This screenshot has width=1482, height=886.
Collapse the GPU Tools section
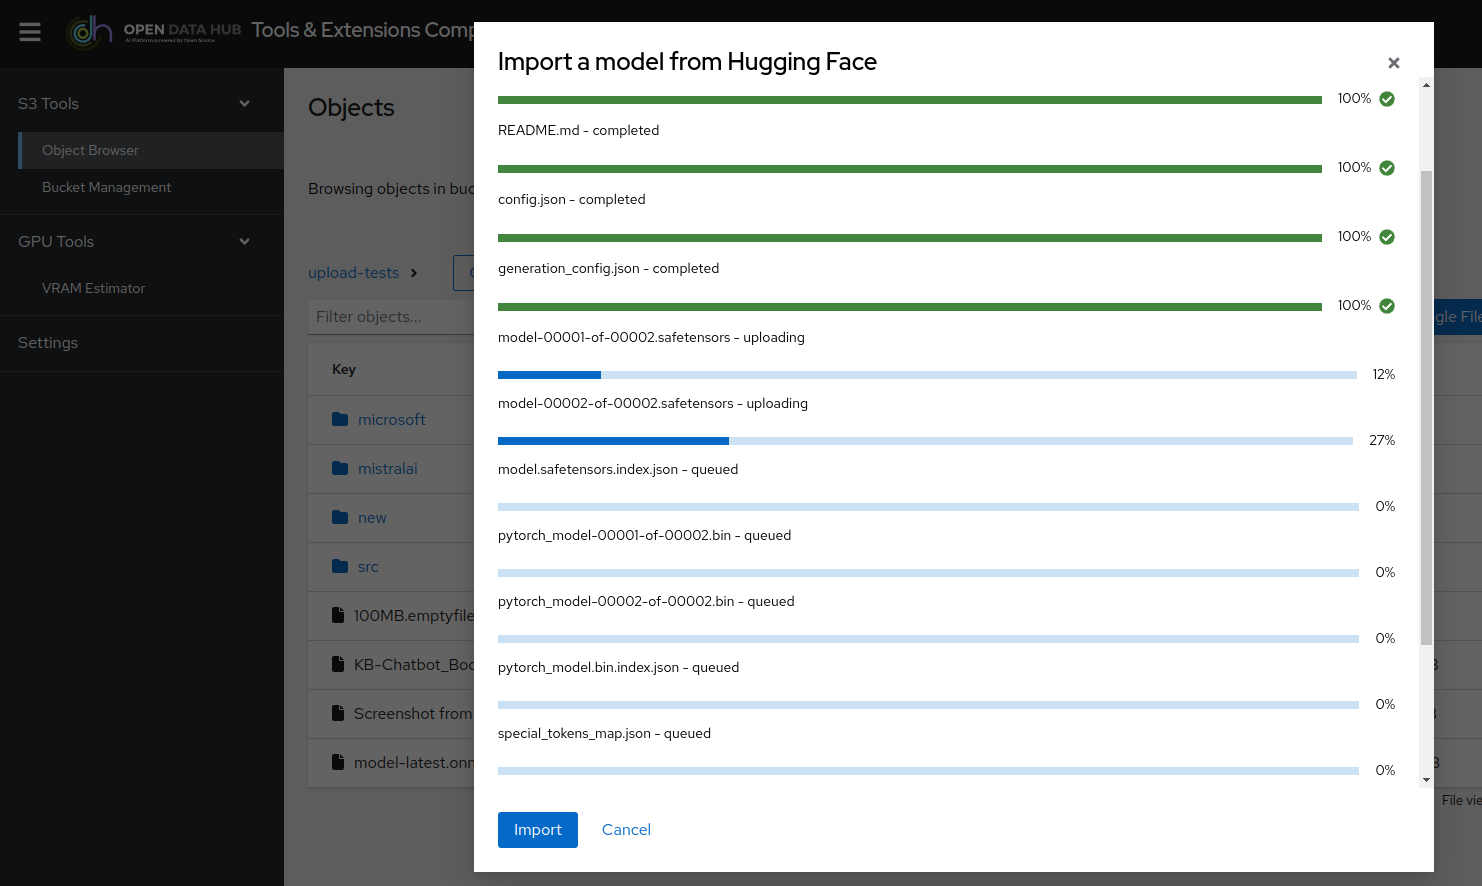coord(244,241)
